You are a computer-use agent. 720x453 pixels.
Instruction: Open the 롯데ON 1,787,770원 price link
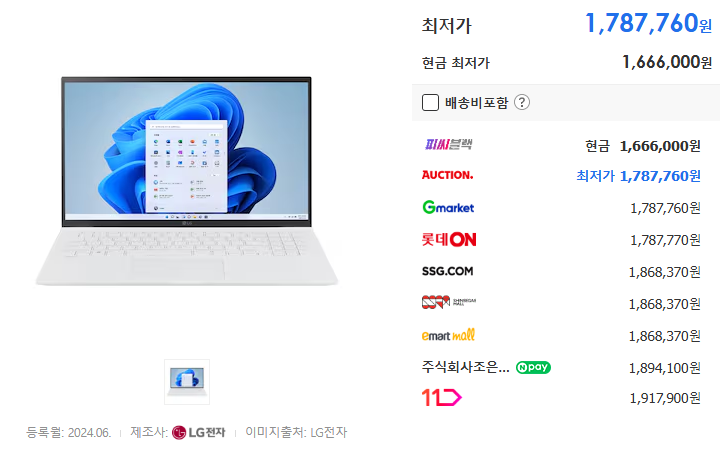tap(665, 240)
